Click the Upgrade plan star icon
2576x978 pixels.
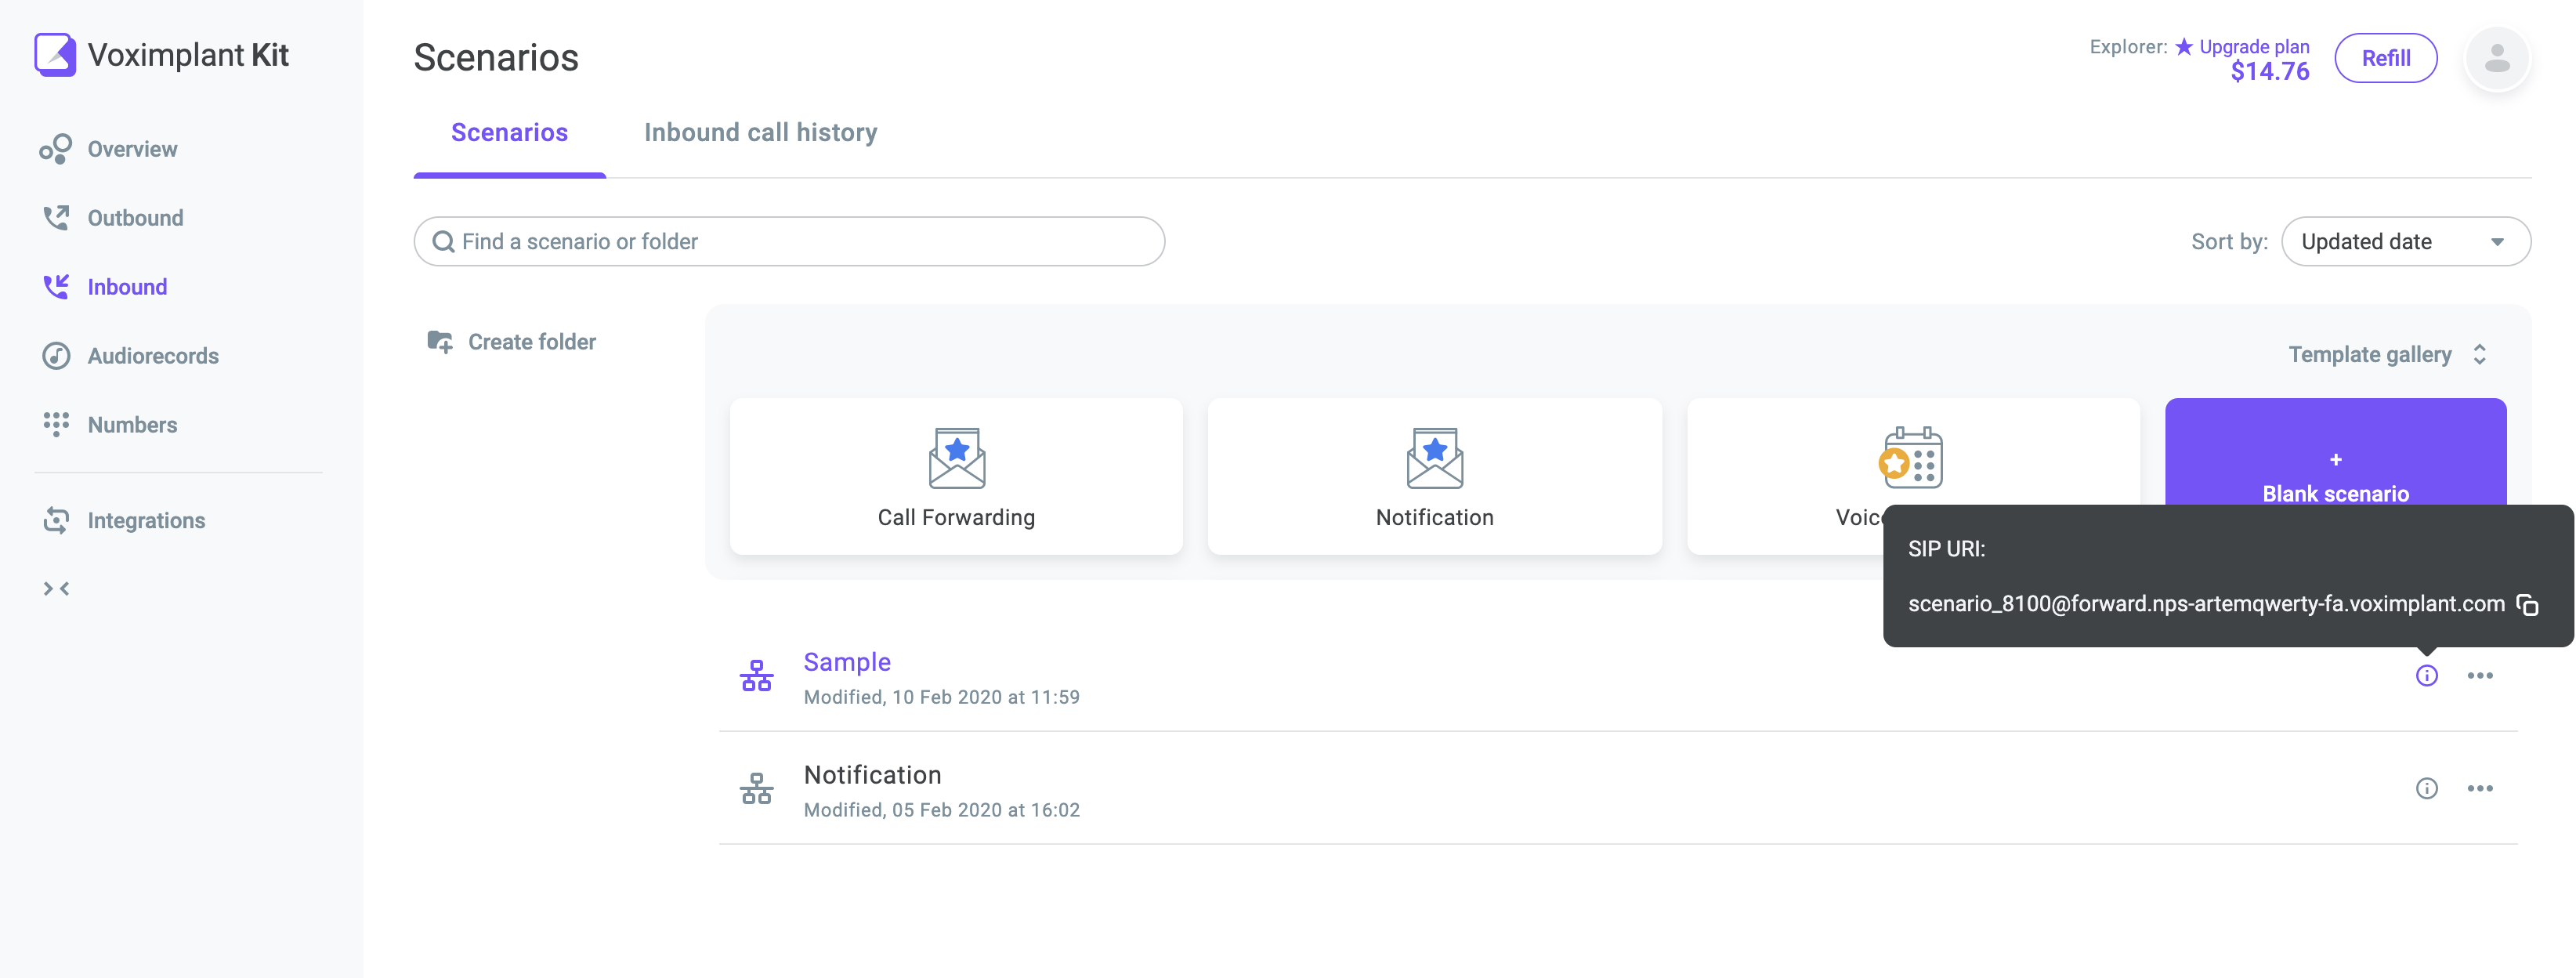pos(2185,46)
